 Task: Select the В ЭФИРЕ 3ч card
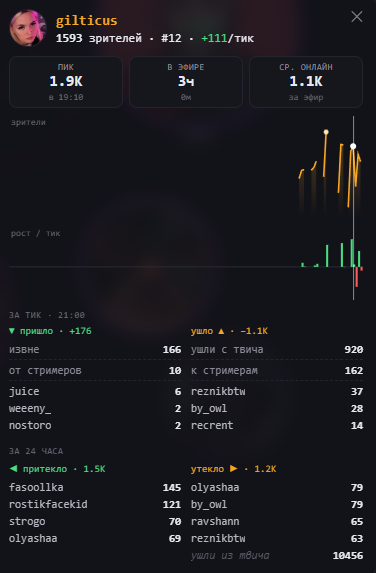186,82
